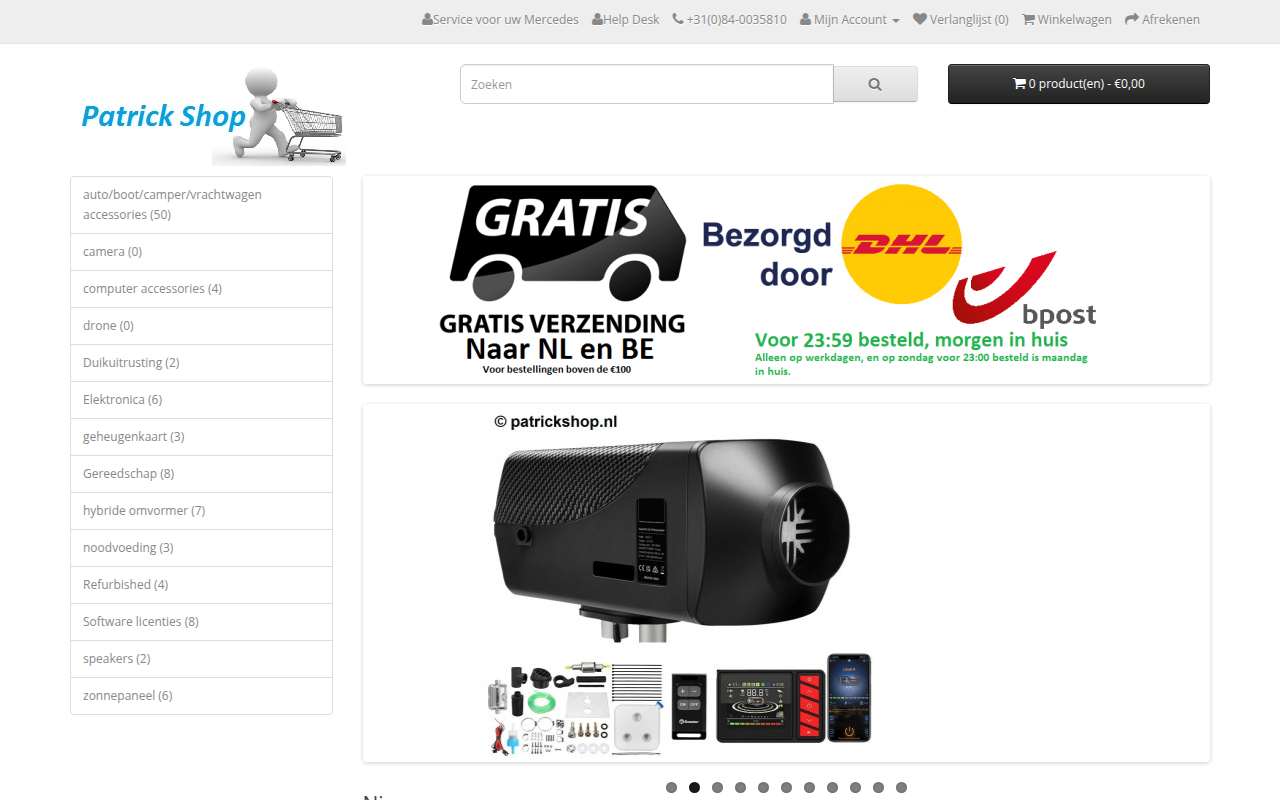This screenshot has height=800, width=1280.
Task: Select Refurbished (4) category
Action: [x=201, y=585]
